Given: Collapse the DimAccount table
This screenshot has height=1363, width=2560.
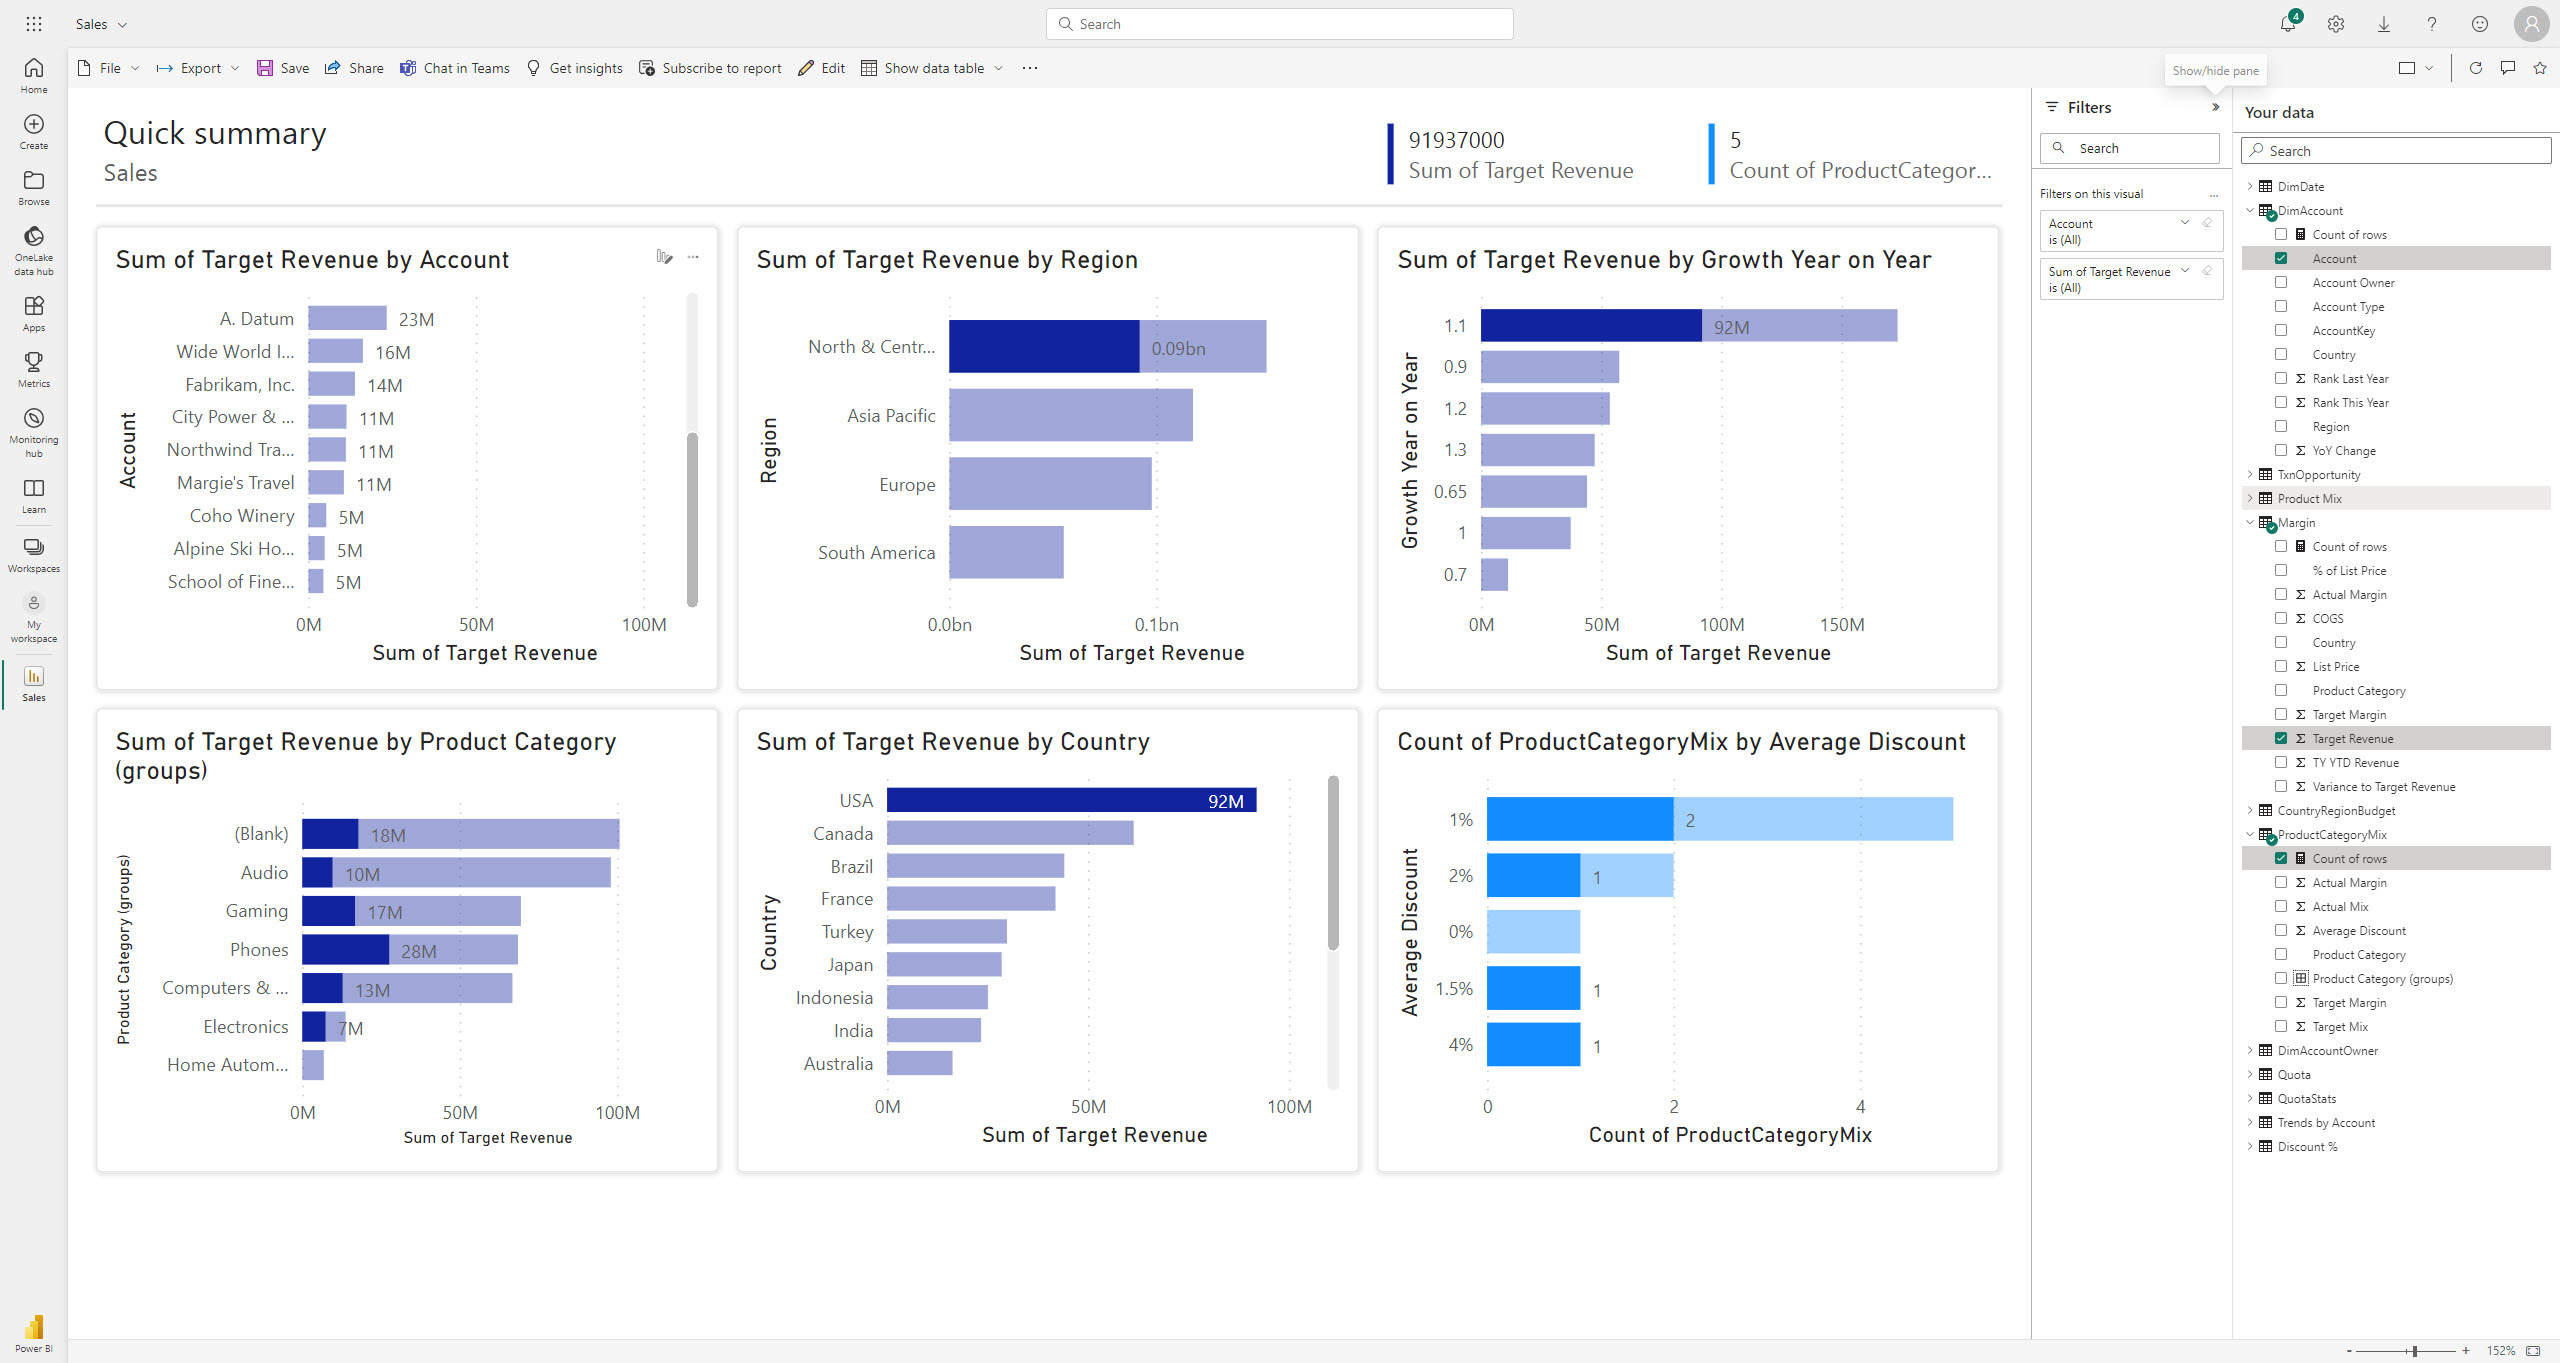Looking at the screenshot, I should click(2250, 210).
